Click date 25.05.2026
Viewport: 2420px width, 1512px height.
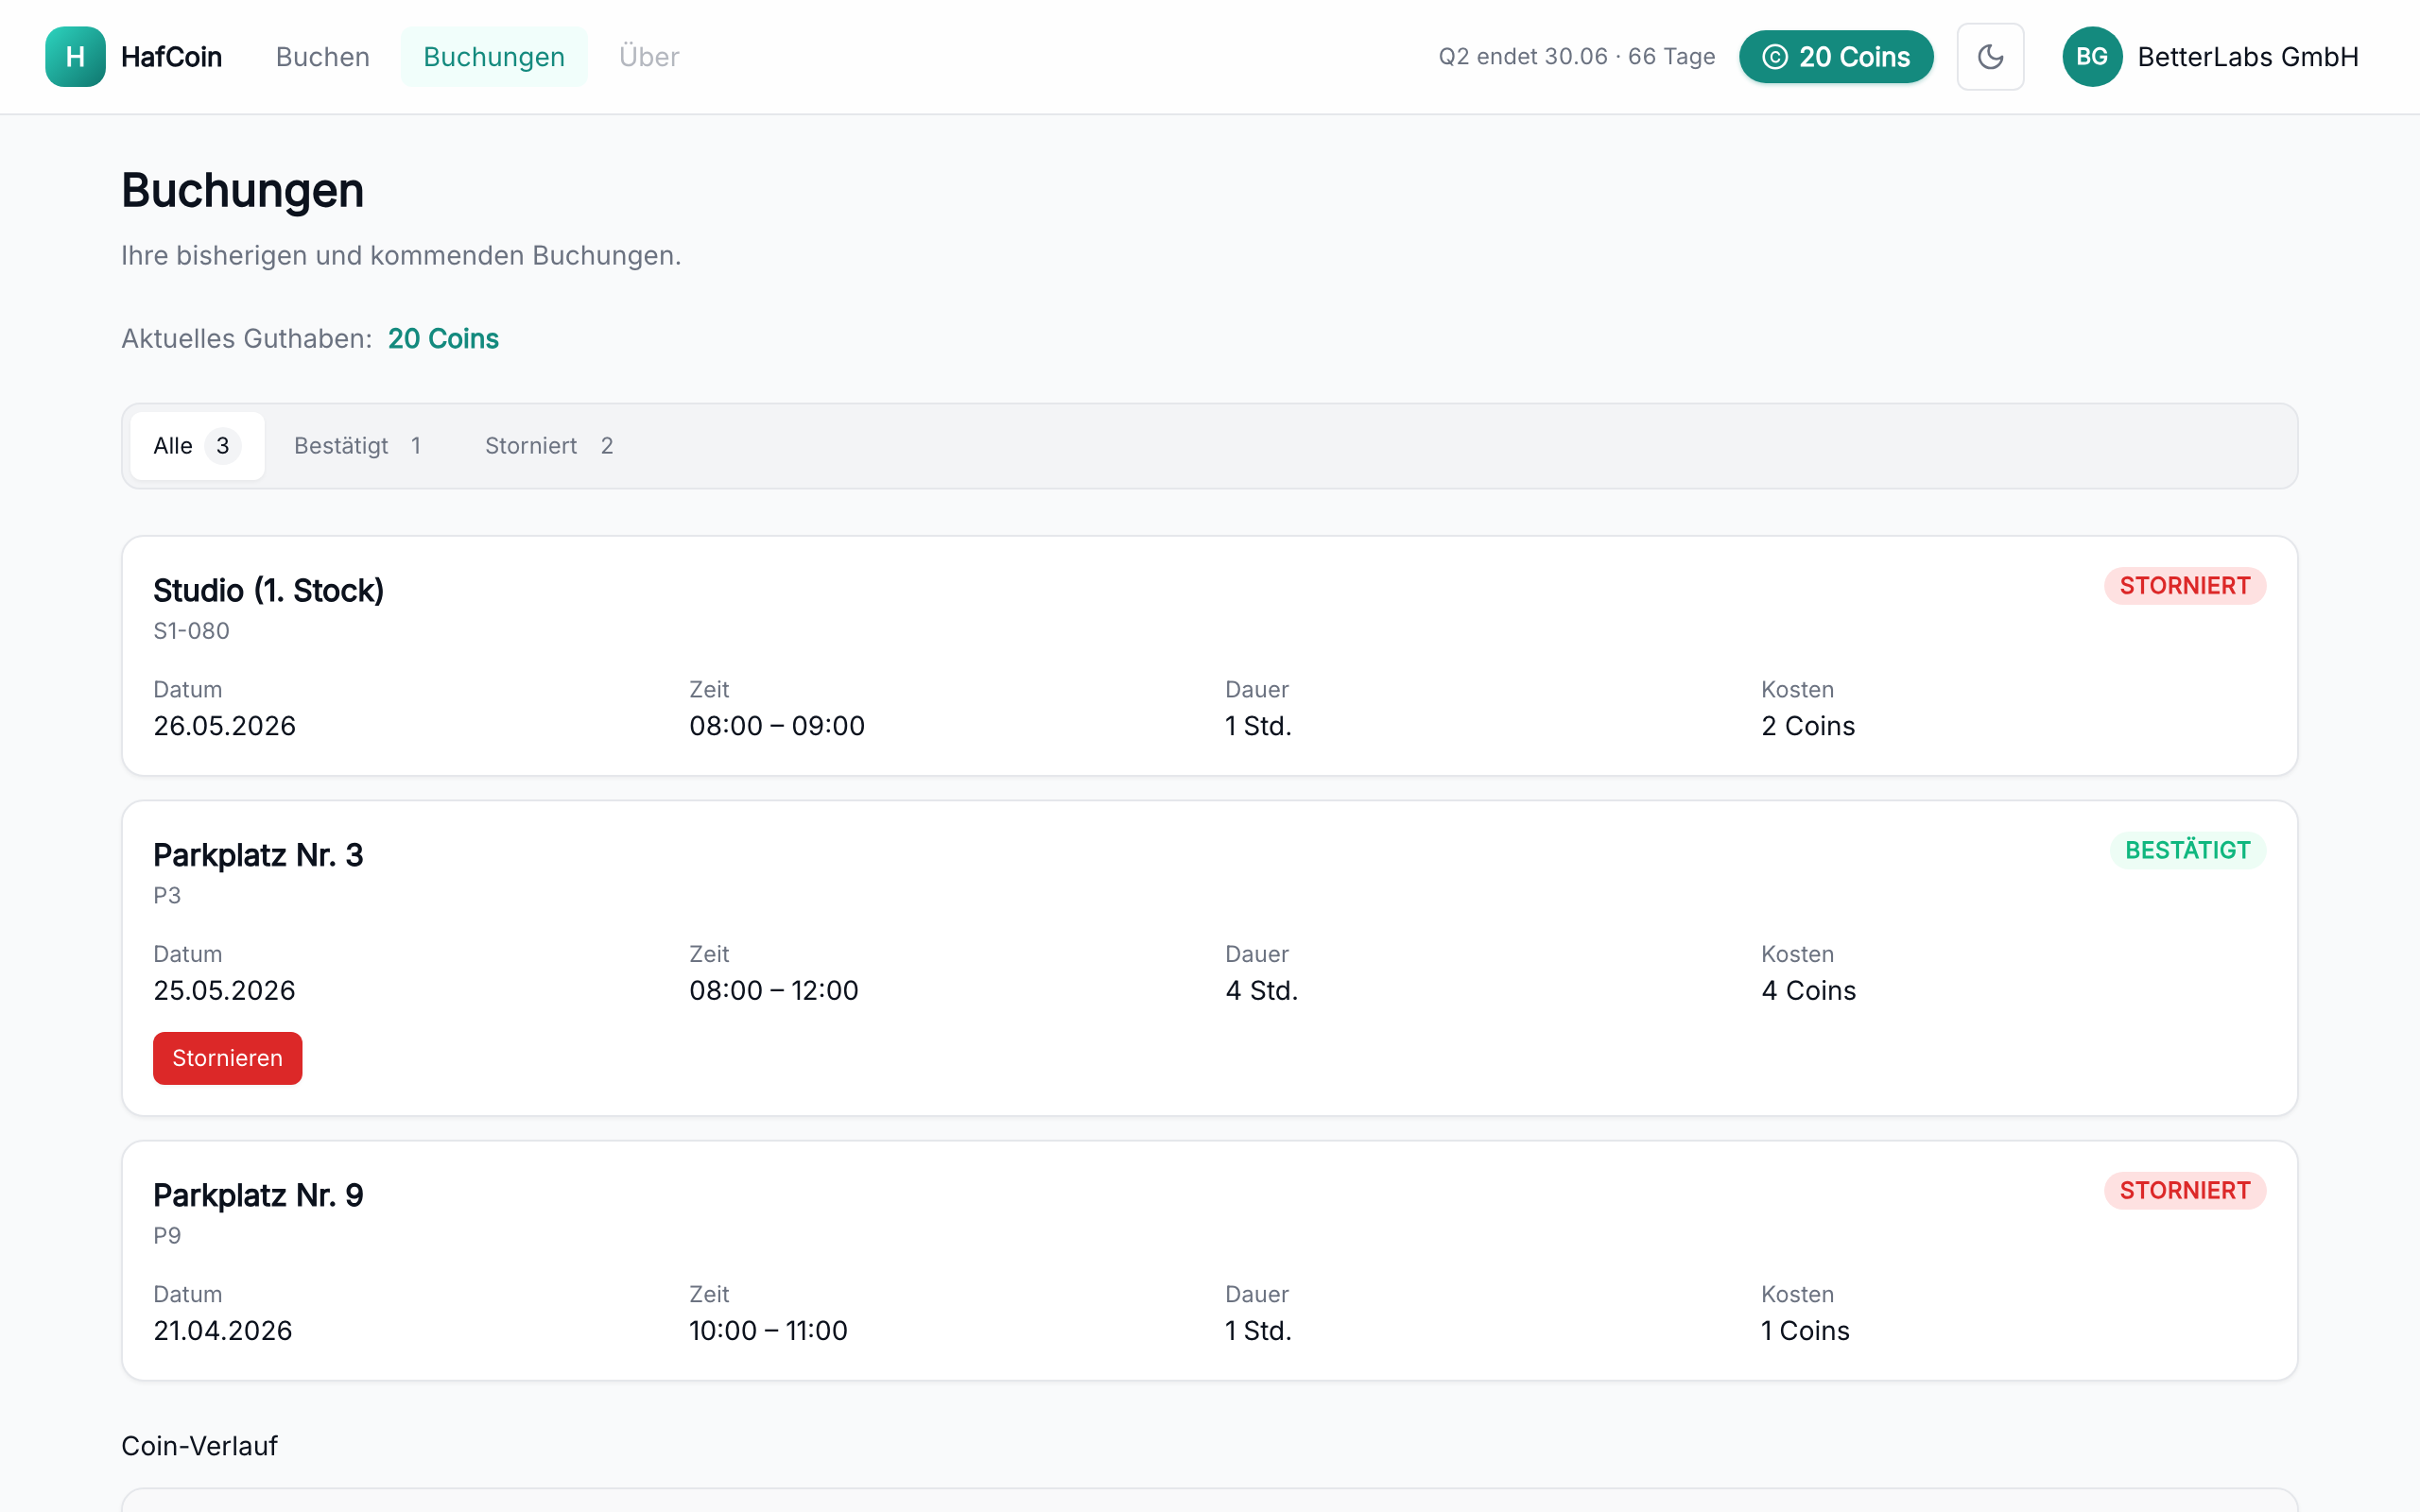(224, 990)
